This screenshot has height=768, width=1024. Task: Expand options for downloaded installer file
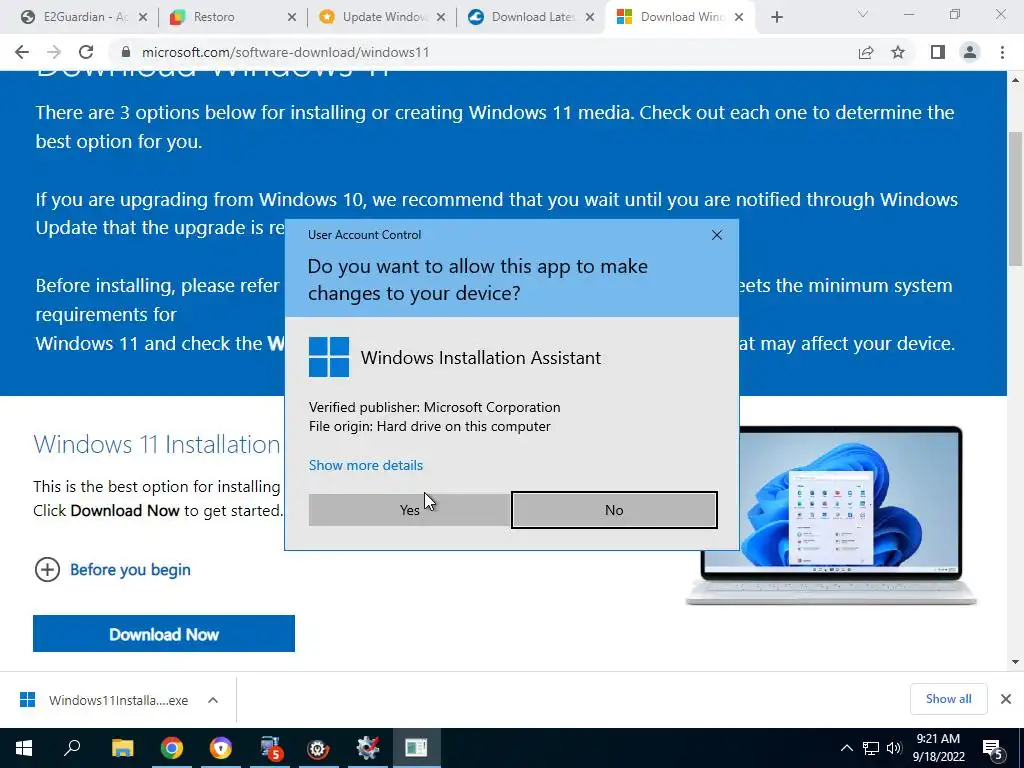pyautogui.click(x=213, y=700)
